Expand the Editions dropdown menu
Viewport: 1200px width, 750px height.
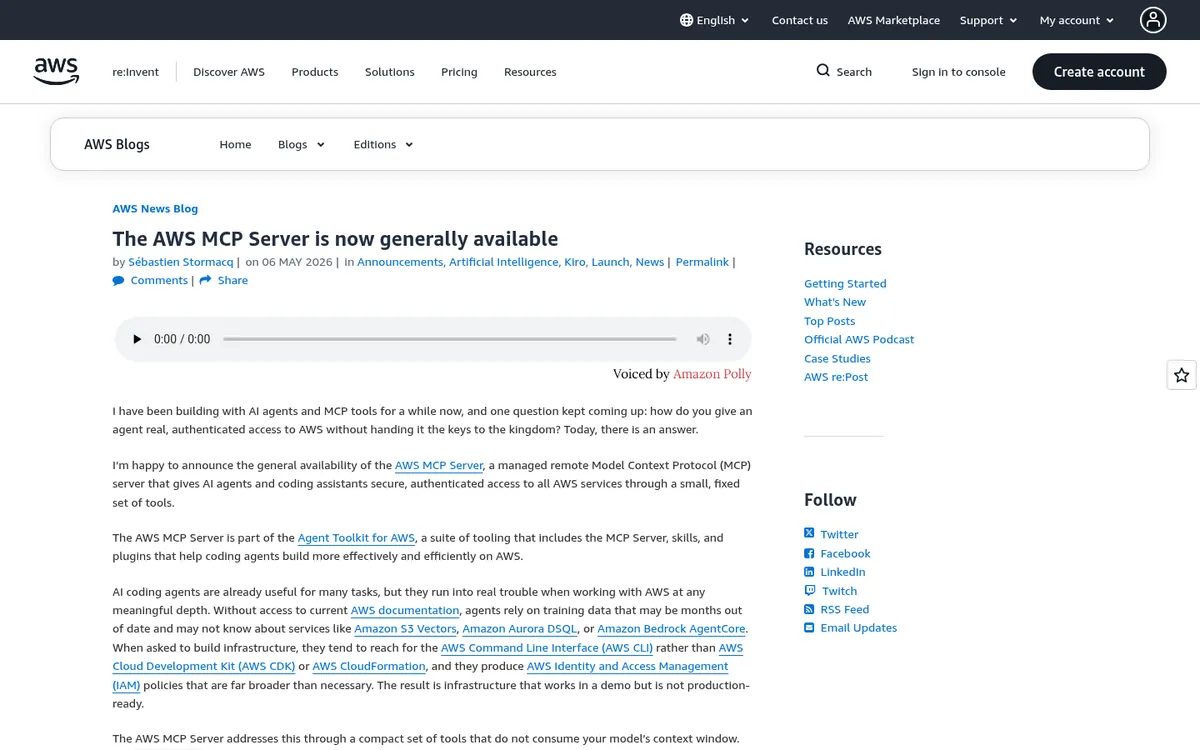tap(383, 144)
